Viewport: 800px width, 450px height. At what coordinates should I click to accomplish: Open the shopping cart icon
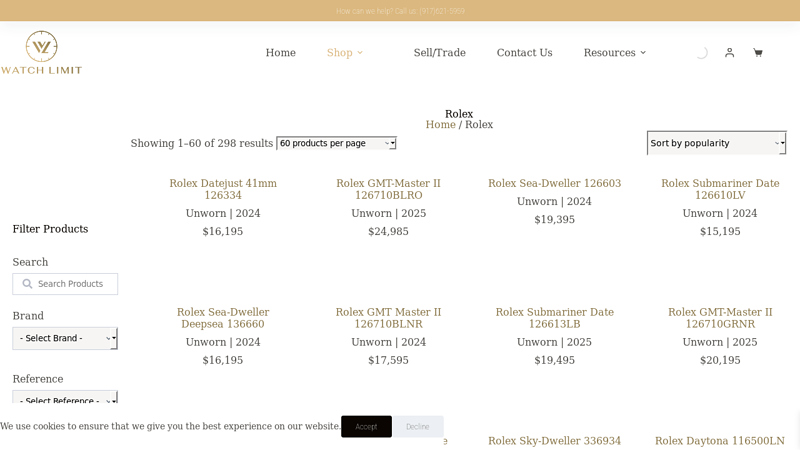757,53
